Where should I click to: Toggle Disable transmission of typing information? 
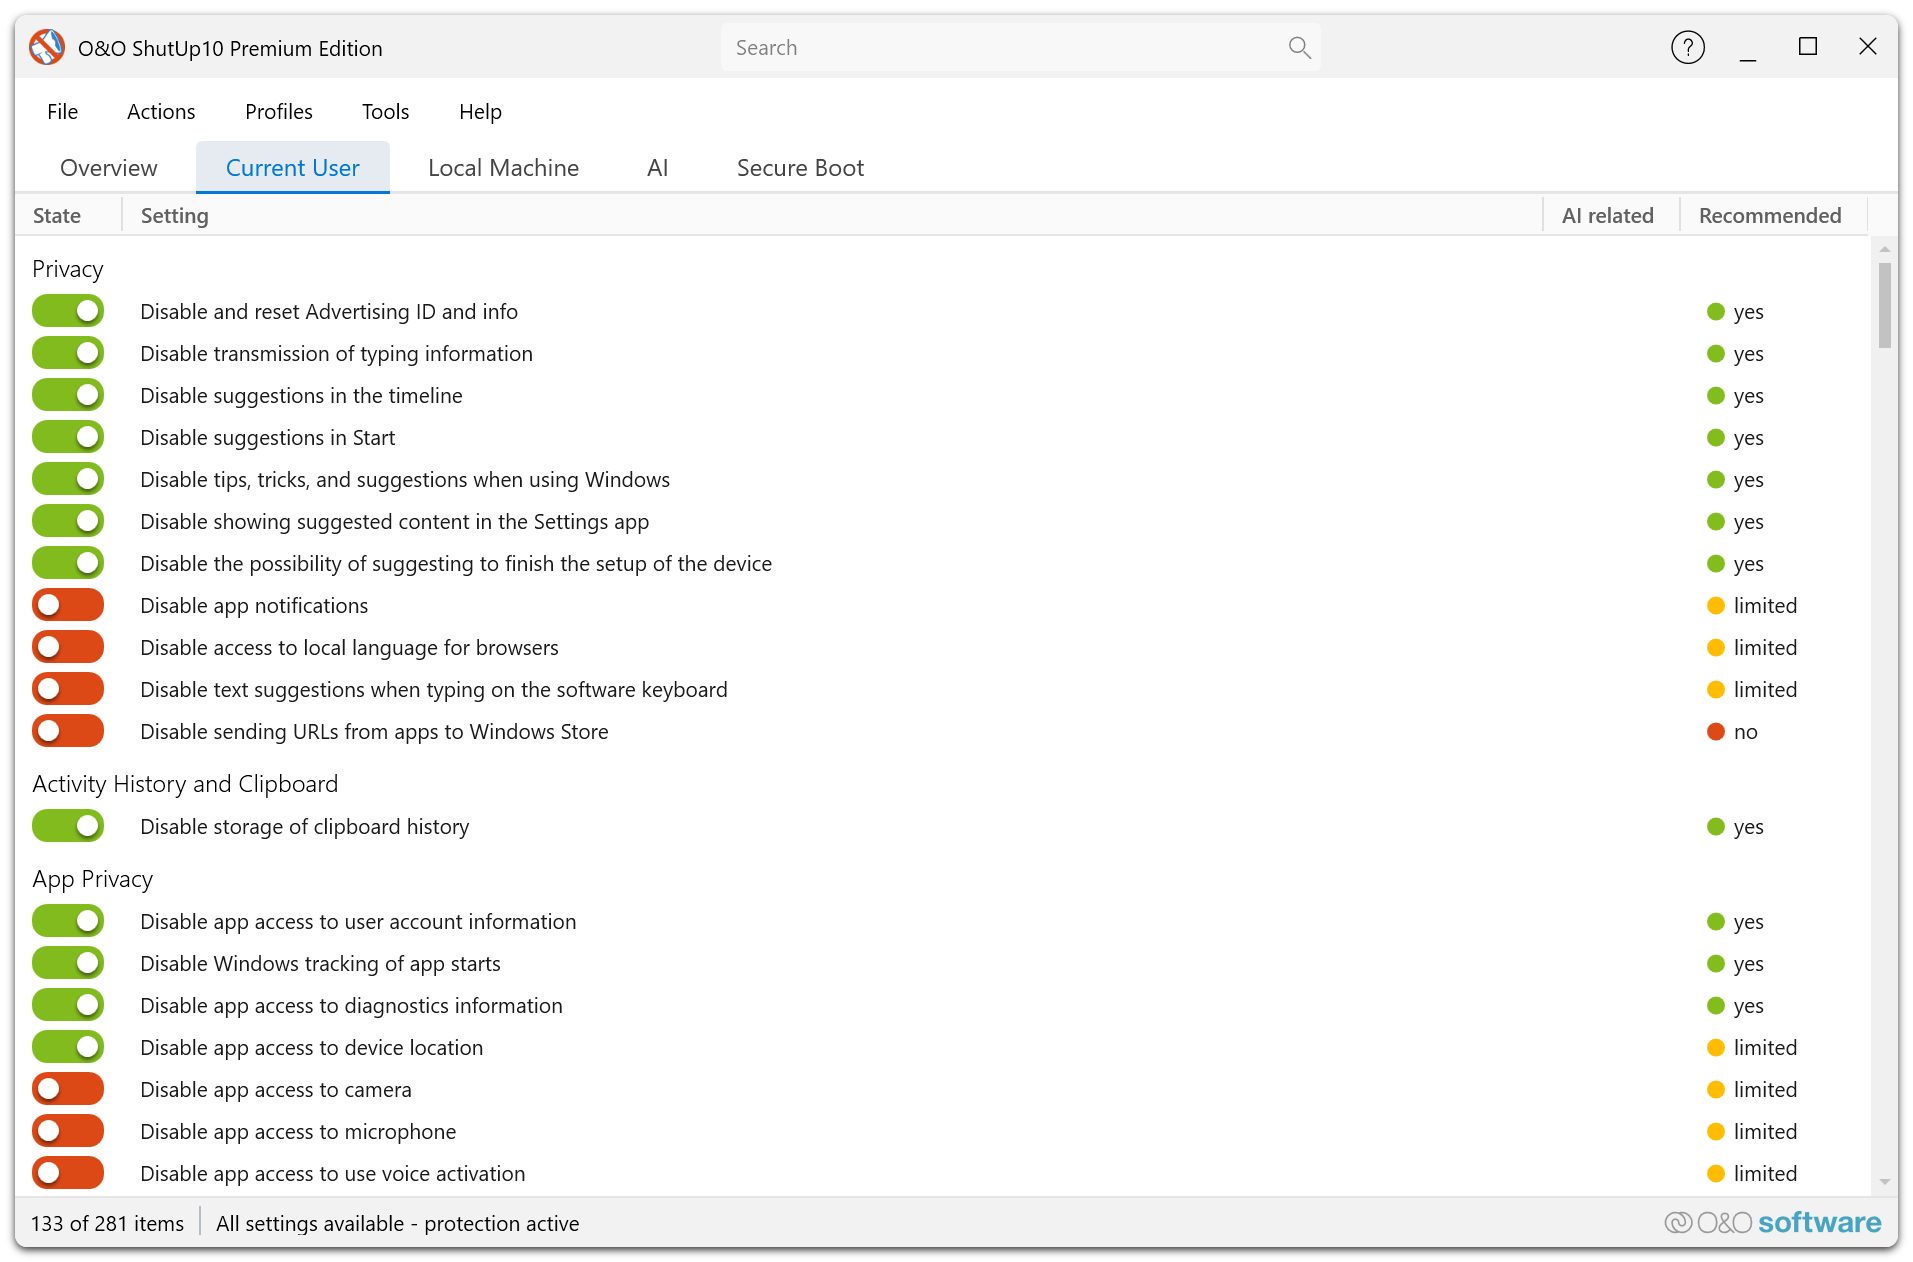point(68,353)
